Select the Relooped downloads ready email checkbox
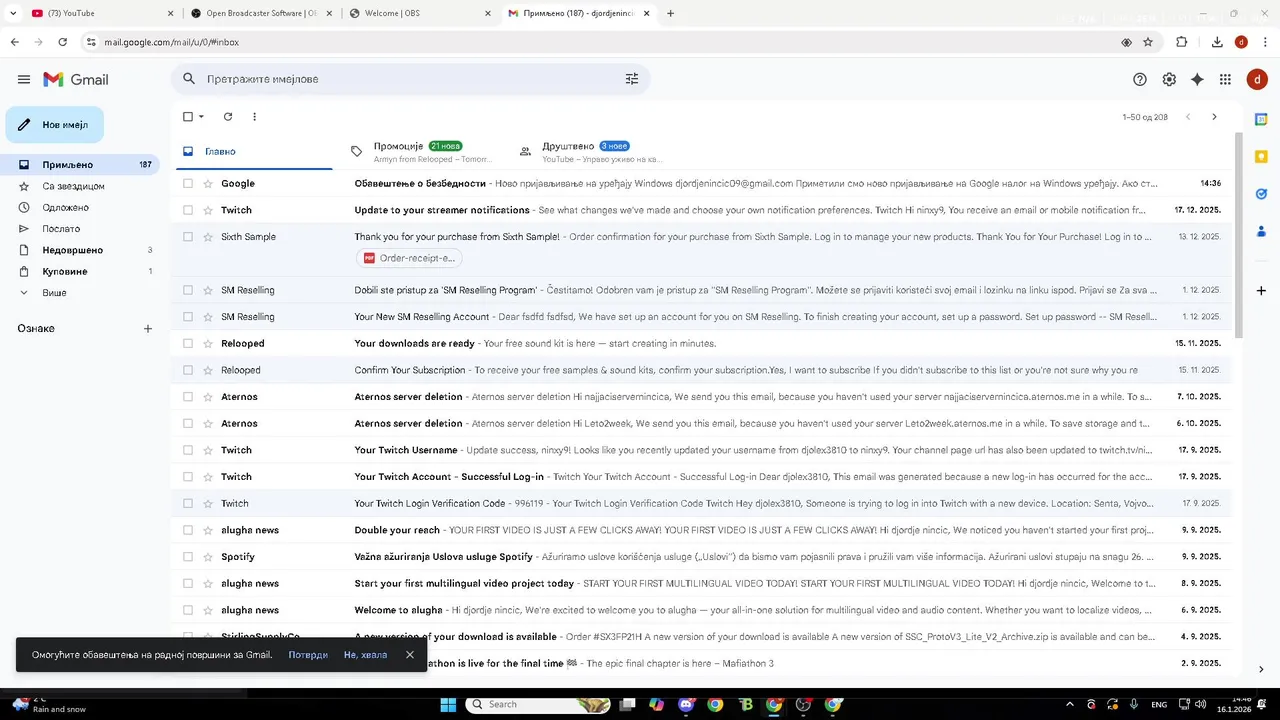The width and height of the screenshot is (1280, 720). pyautogui.click(x=187, y=343)
